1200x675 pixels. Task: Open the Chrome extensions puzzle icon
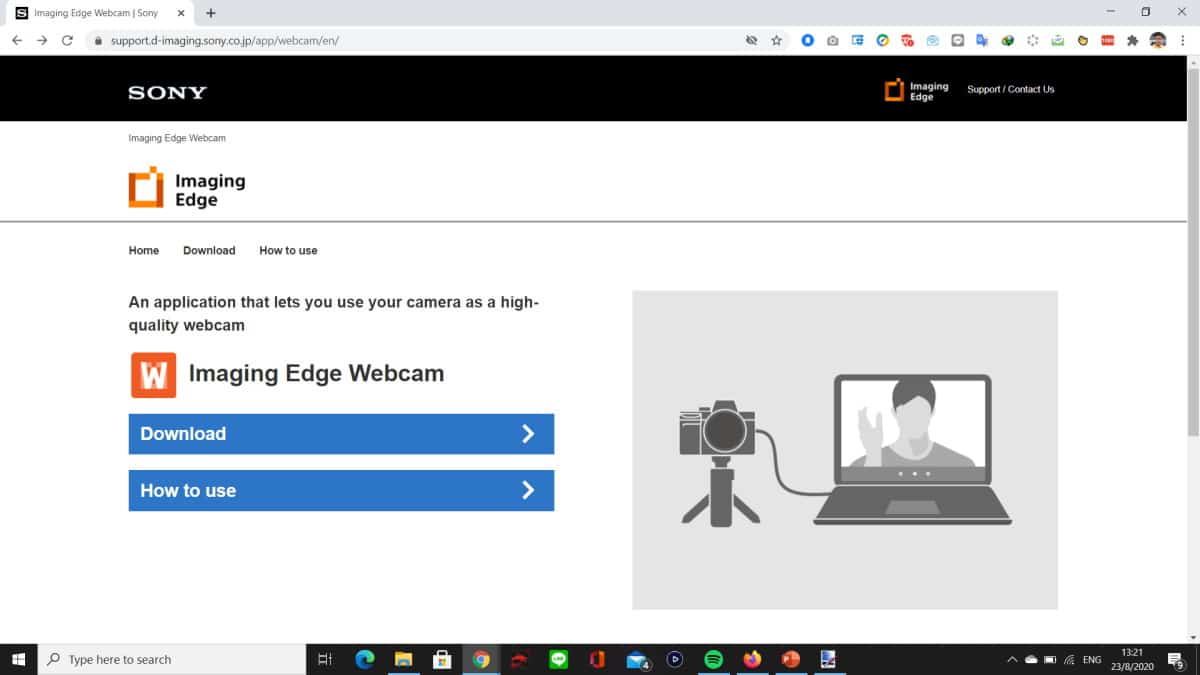(x=1132, y=40)
